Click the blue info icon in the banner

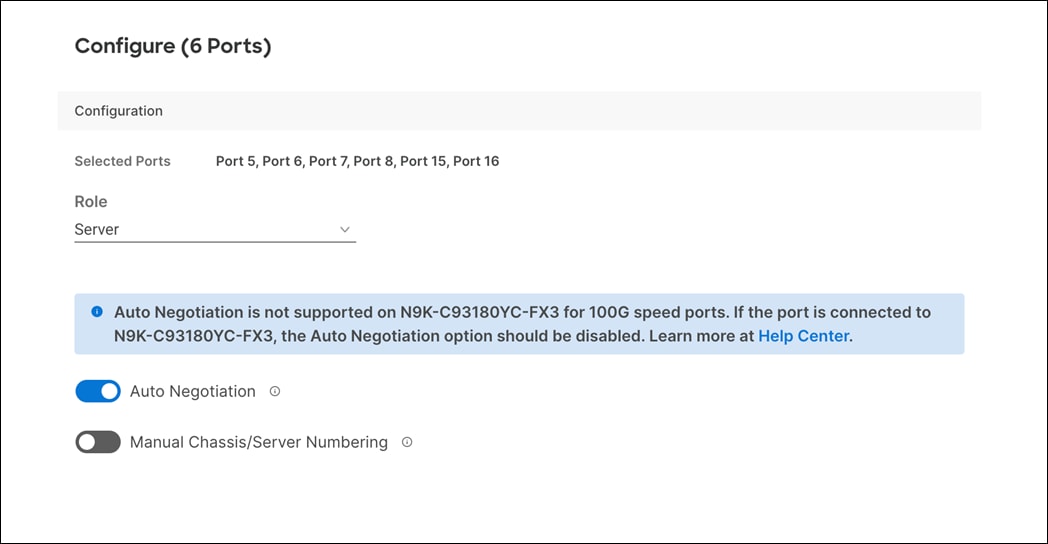pyautogui.click(x=97, y=312)
